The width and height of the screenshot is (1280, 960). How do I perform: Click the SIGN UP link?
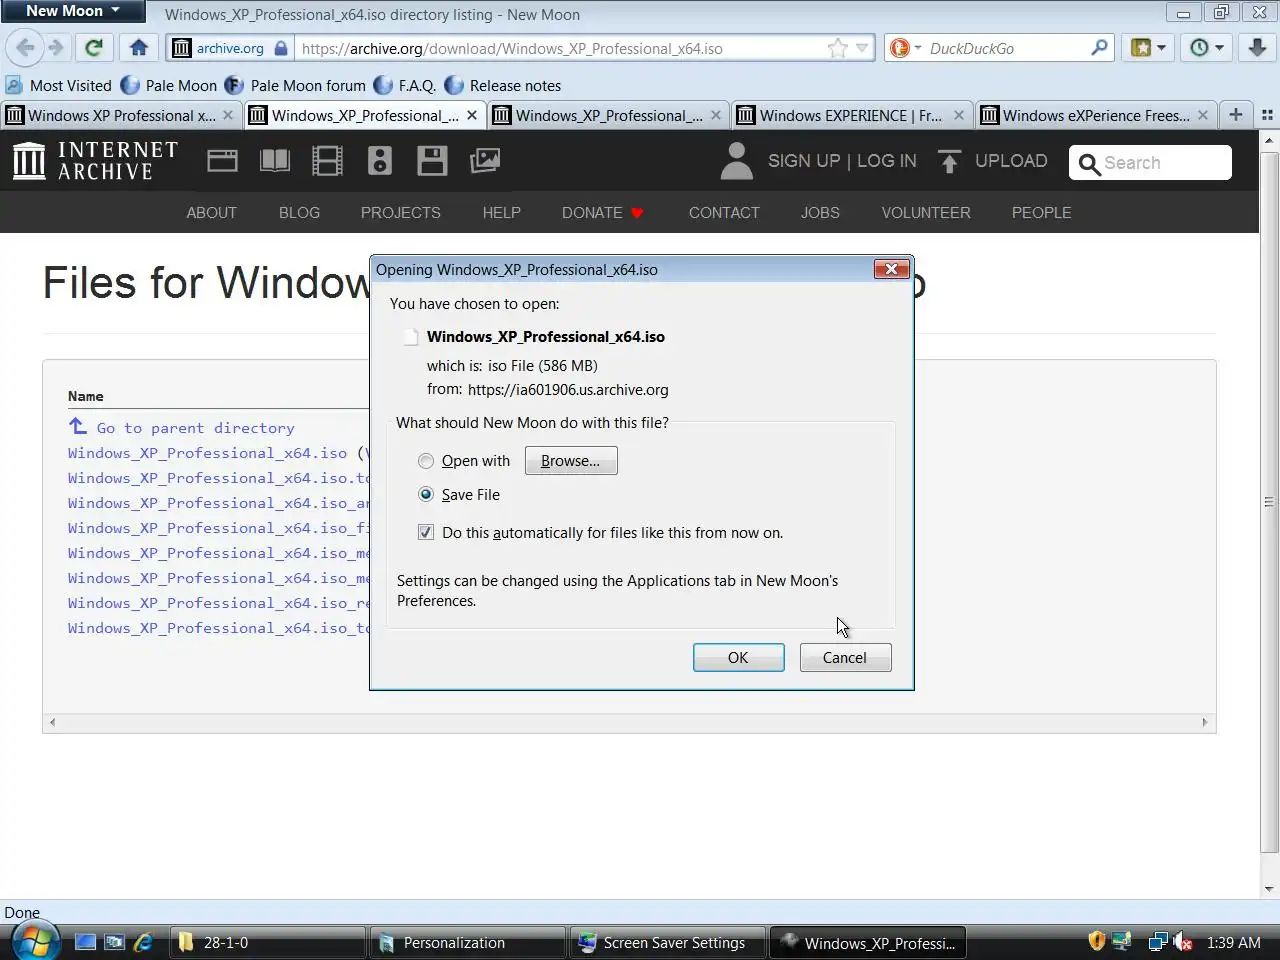click(x=804, y=161)
